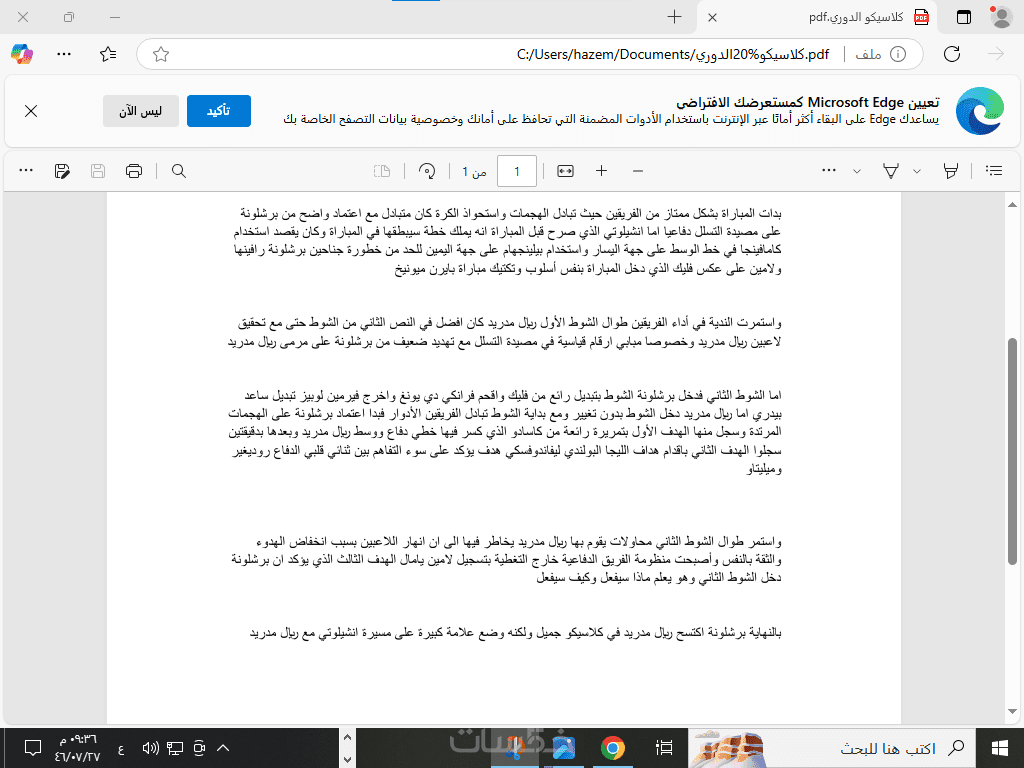Print the PDF document
This screenshot has height=768, width=1024.
pos(134,171)
